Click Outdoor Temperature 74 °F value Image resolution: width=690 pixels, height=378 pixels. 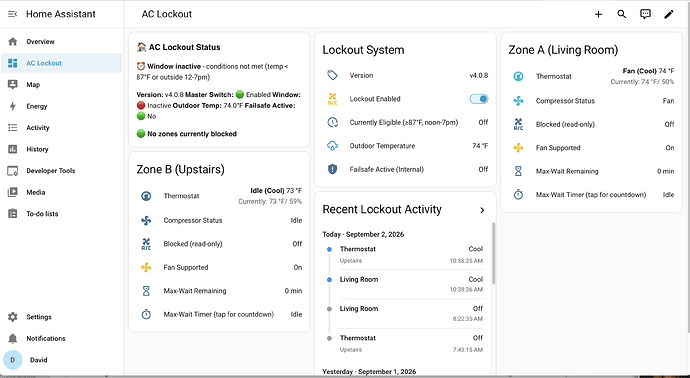click(480, 146)
